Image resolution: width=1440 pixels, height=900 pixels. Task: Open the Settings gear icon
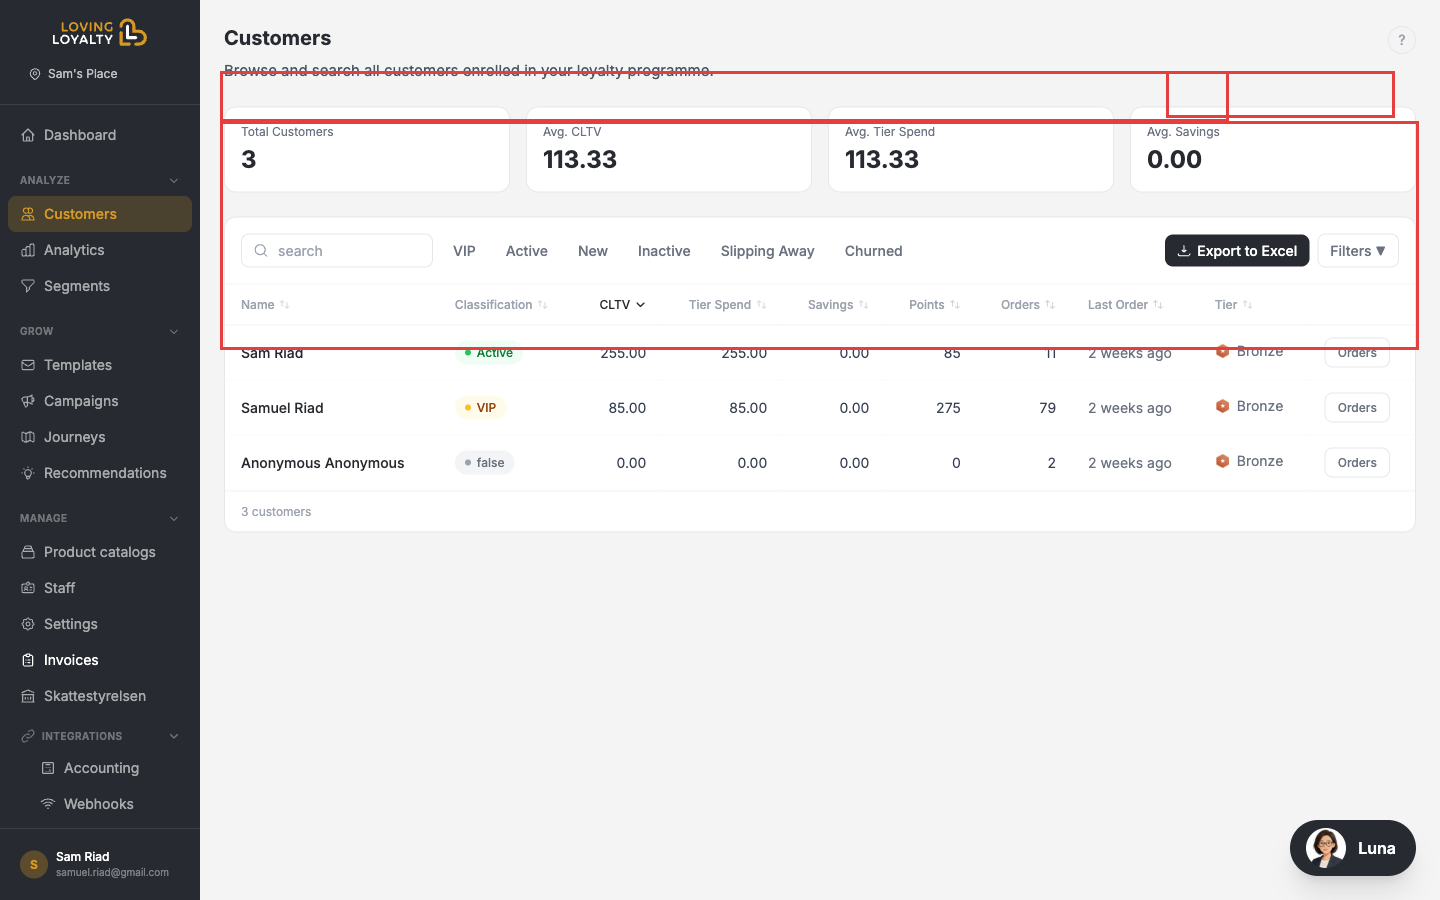(28, 624)
